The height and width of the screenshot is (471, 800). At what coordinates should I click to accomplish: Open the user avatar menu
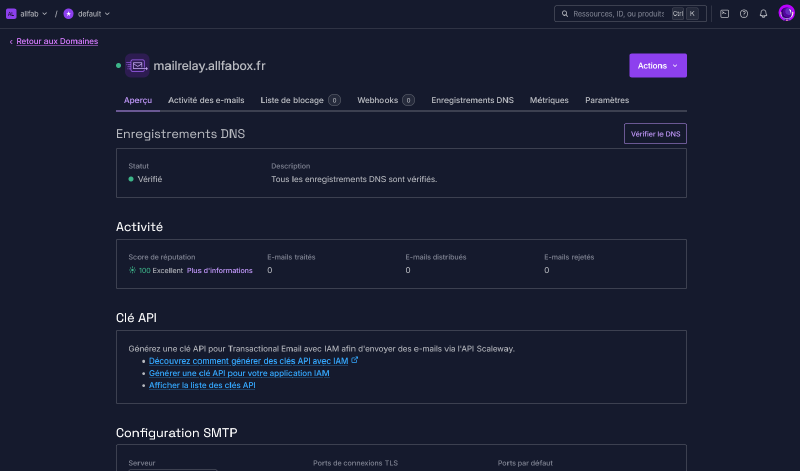tap(786, 13)
